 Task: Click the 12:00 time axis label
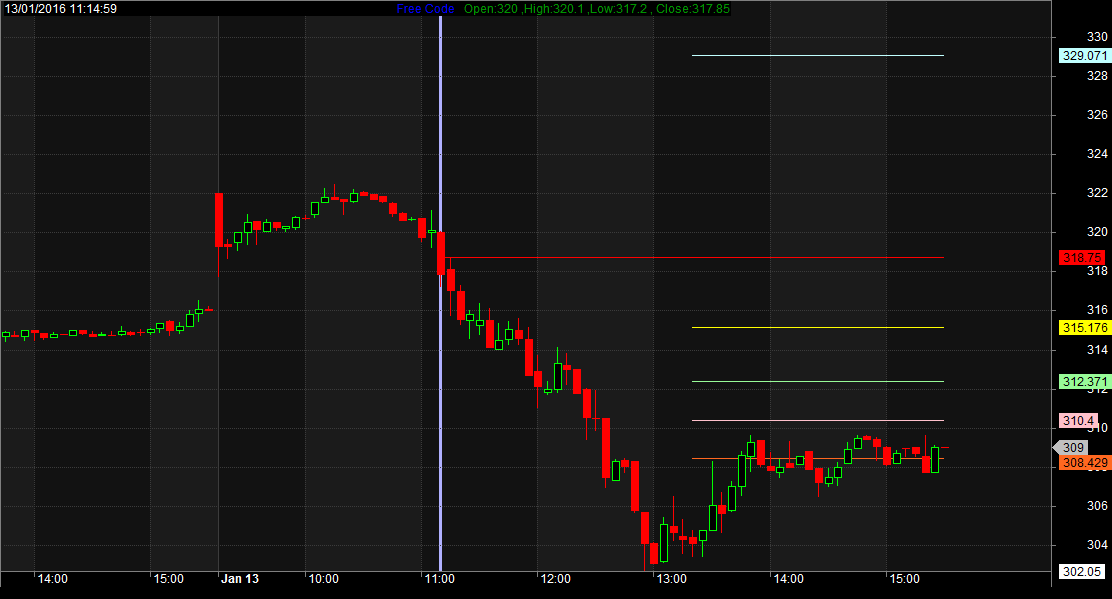(x=555, y=578)
